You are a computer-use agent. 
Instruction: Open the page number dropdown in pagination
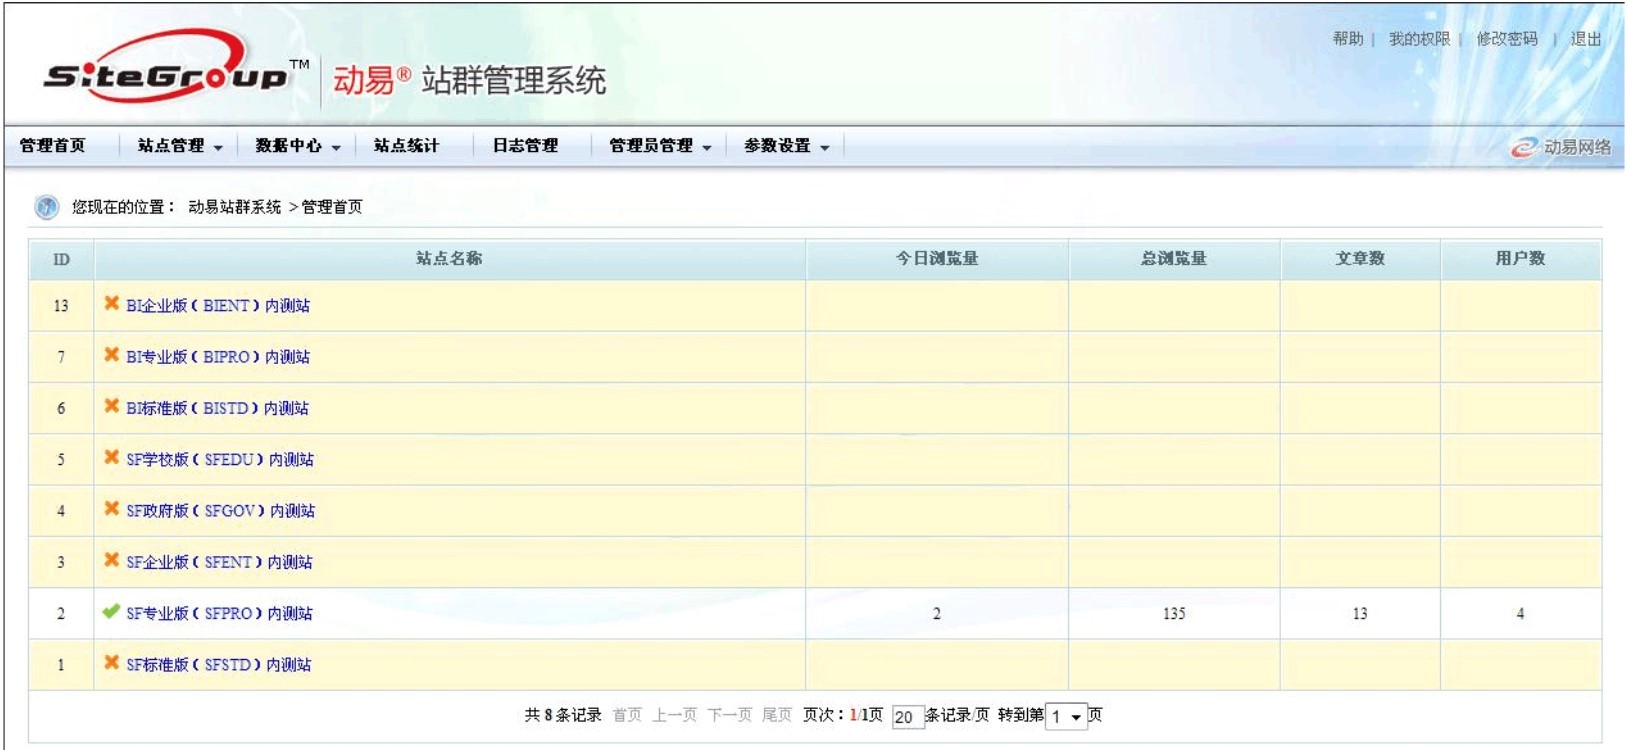pyautogui.click(x=1066, y=716)
